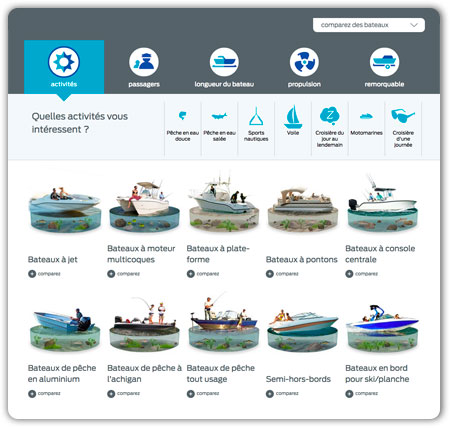
Task: Open 'Bateaux à moteur multicoques' boat image
Action: click(x=144, y=207)
